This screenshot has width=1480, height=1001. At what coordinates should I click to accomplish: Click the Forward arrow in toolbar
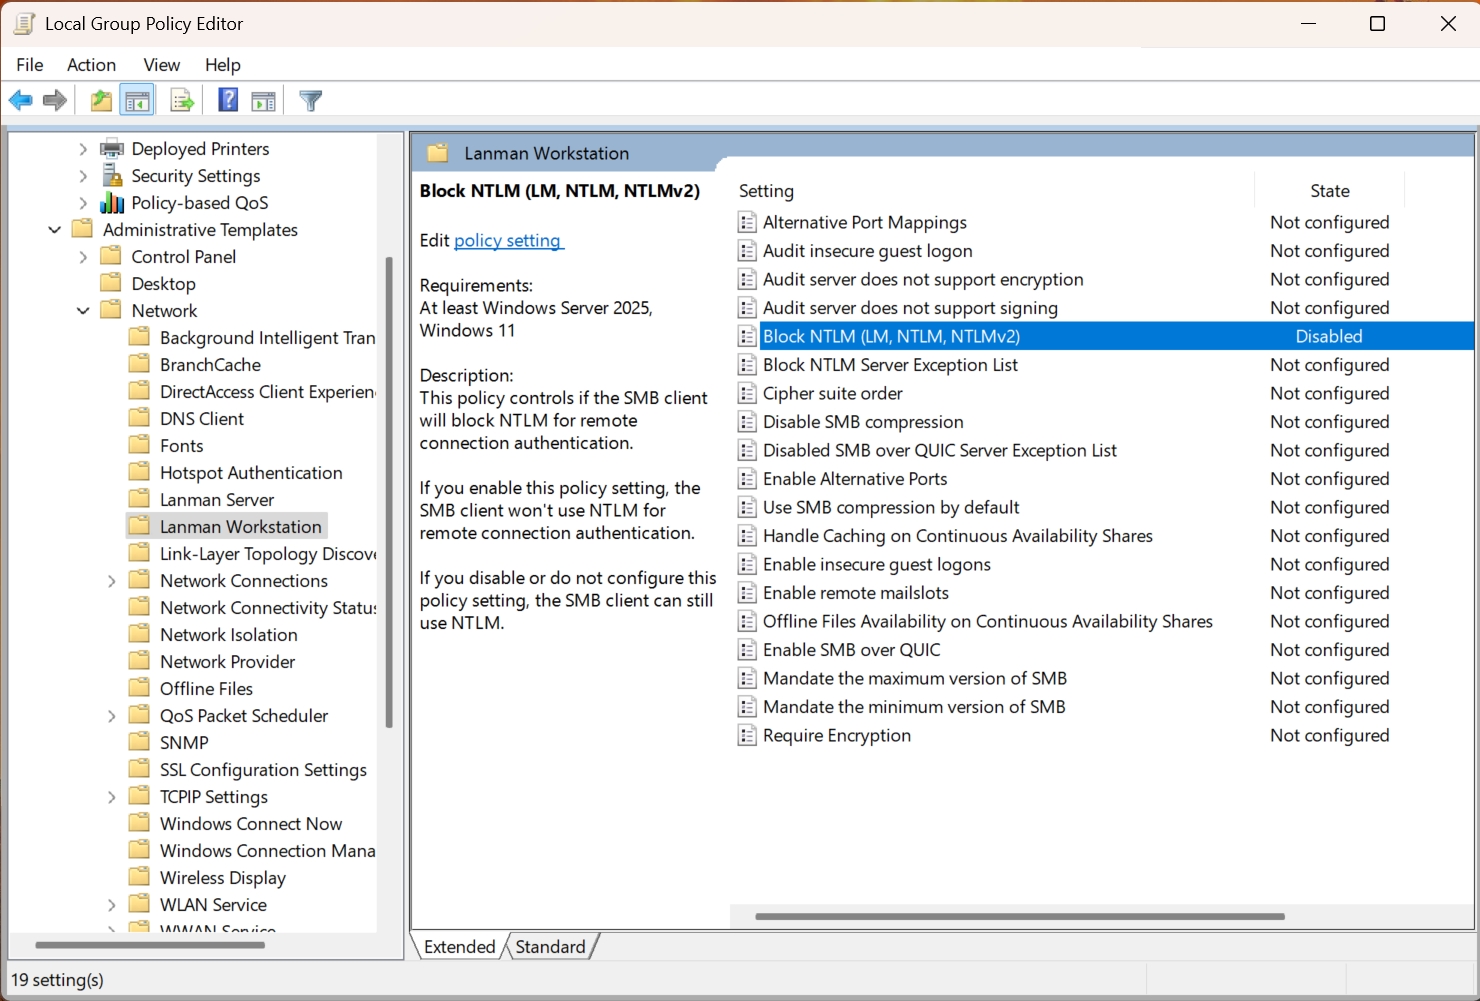(x=55, y=100)
